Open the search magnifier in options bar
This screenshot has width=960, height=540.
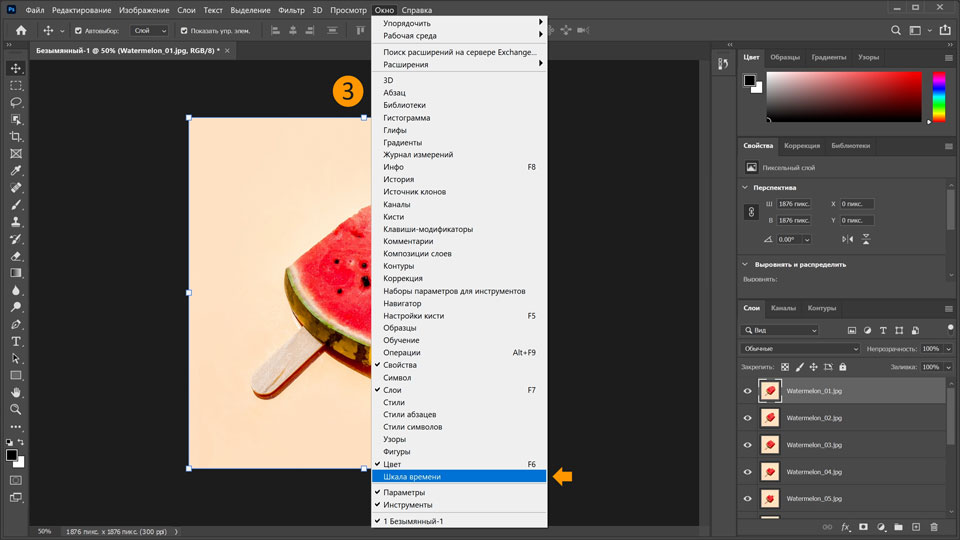click(896, 30)
